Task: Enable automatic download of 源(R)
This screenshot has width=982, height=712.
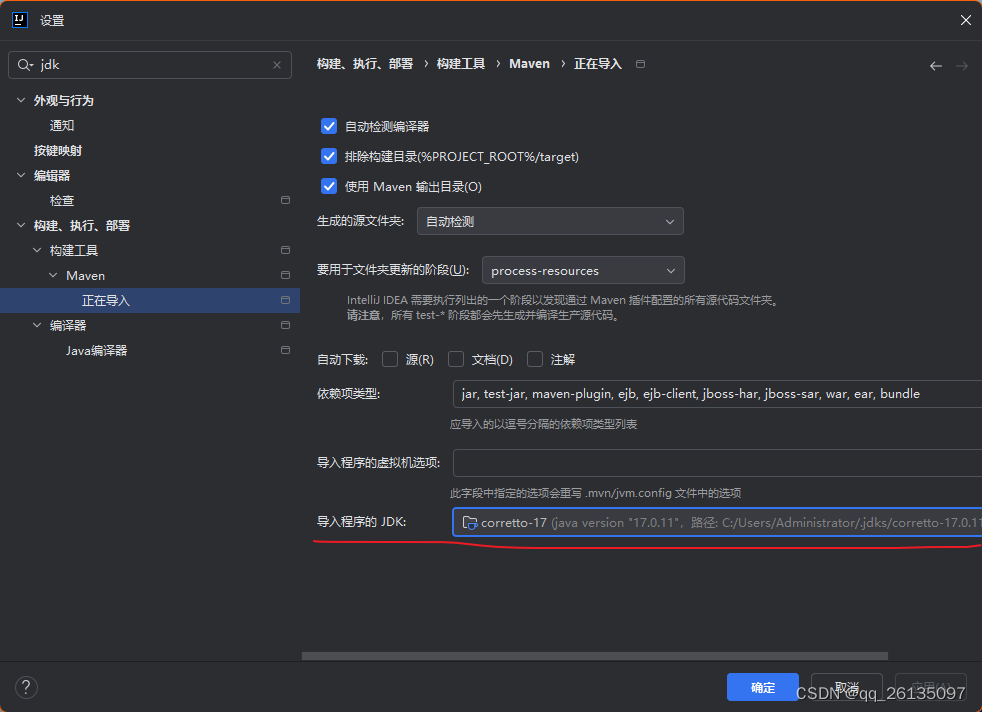Action: [390, 359]
